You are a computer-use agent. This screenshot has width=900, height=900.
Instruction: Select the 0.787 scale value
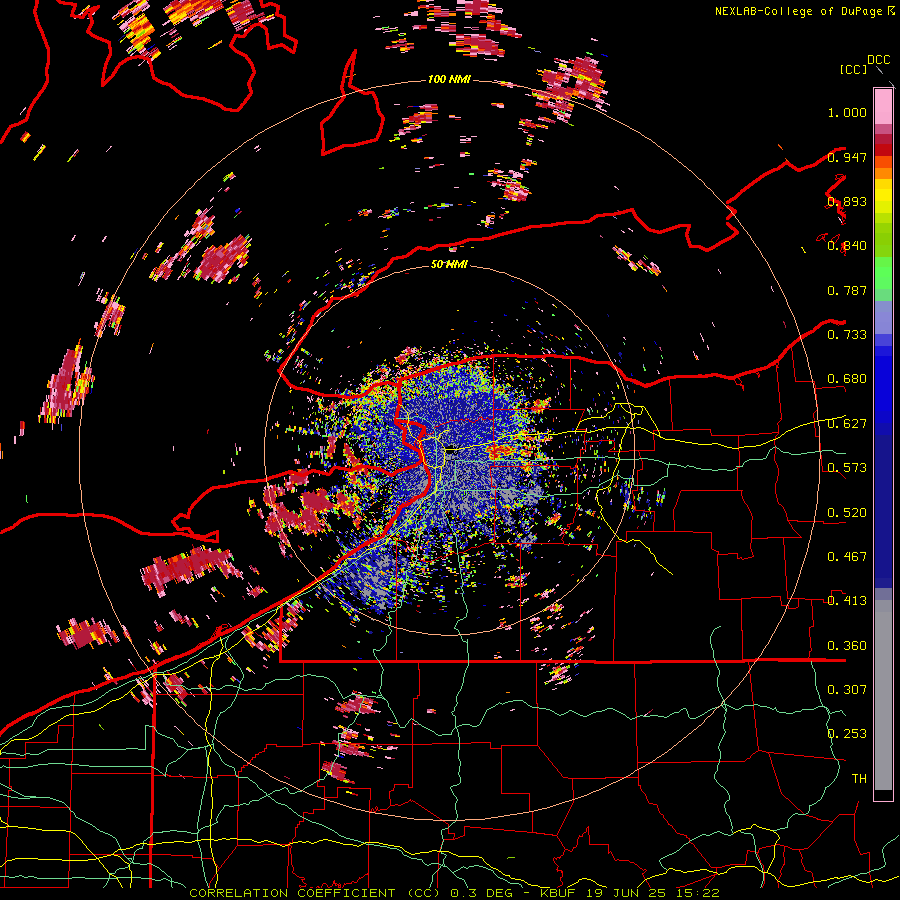[847, 290]
